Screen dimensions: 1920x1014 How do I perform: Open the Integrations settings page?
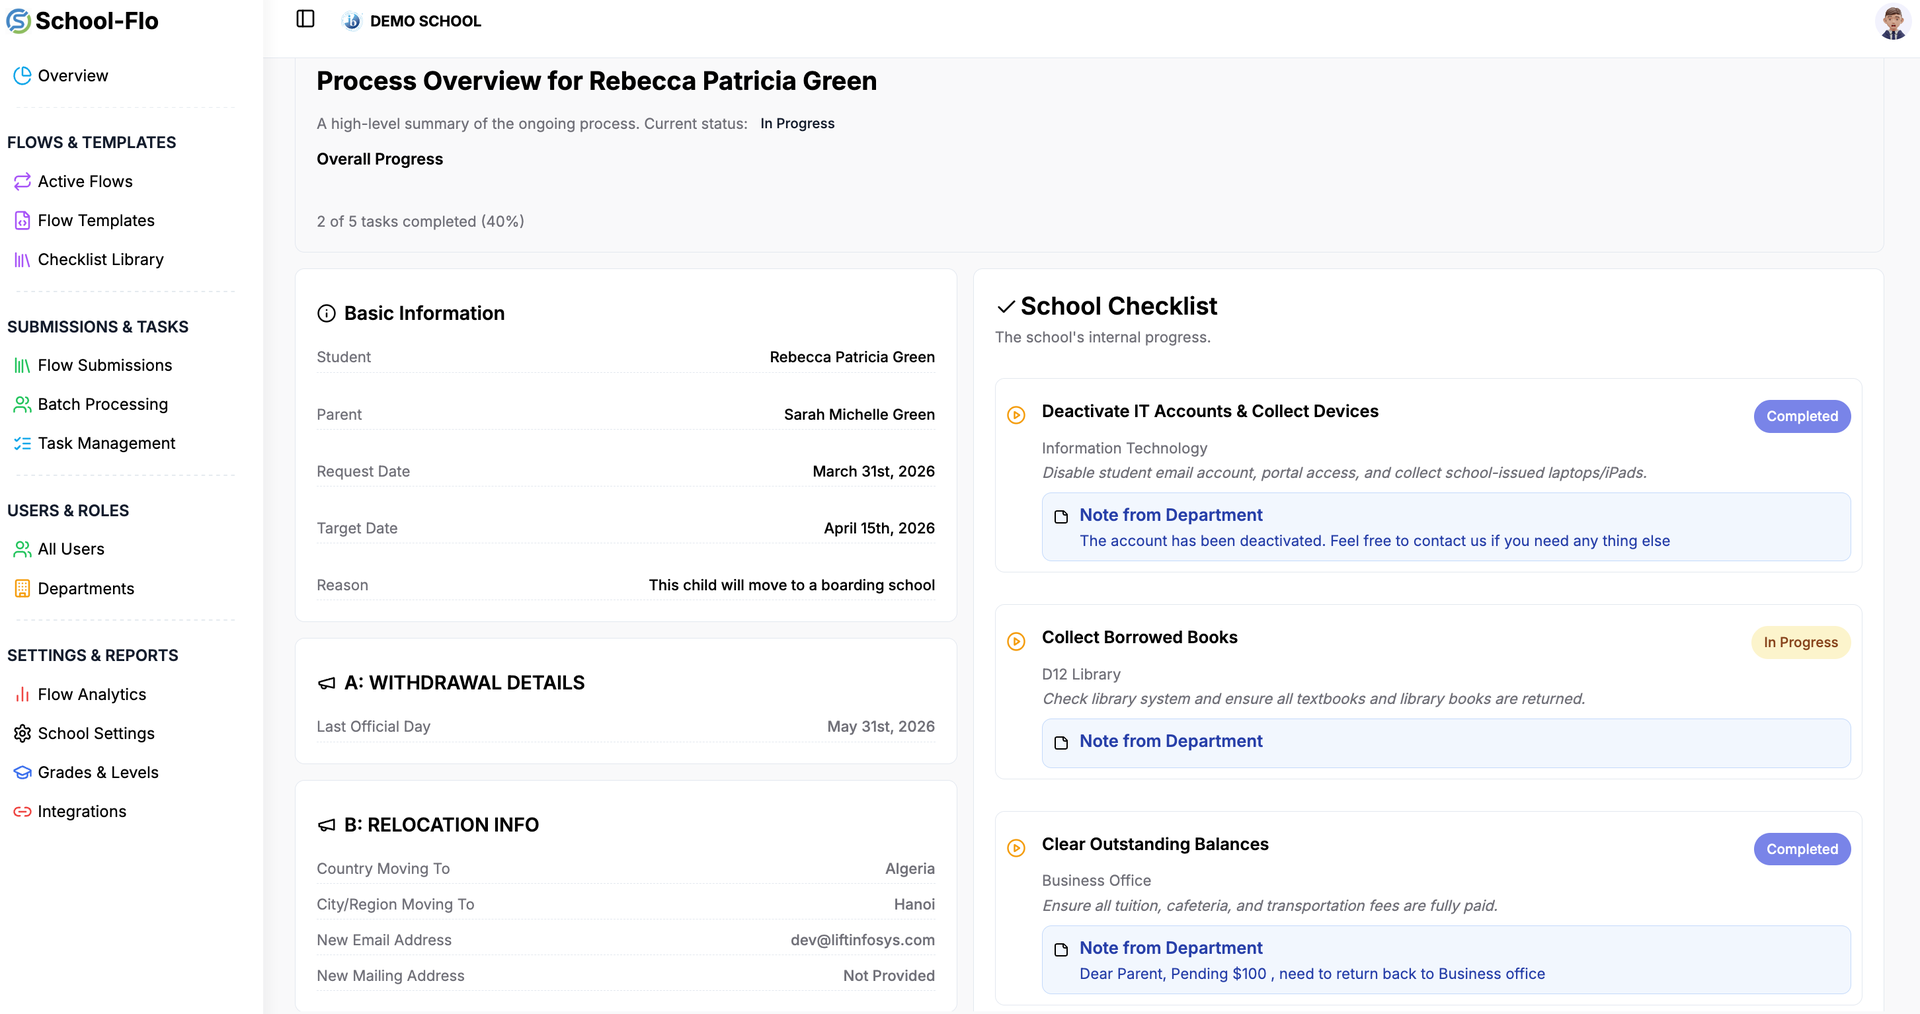(81, 811)
